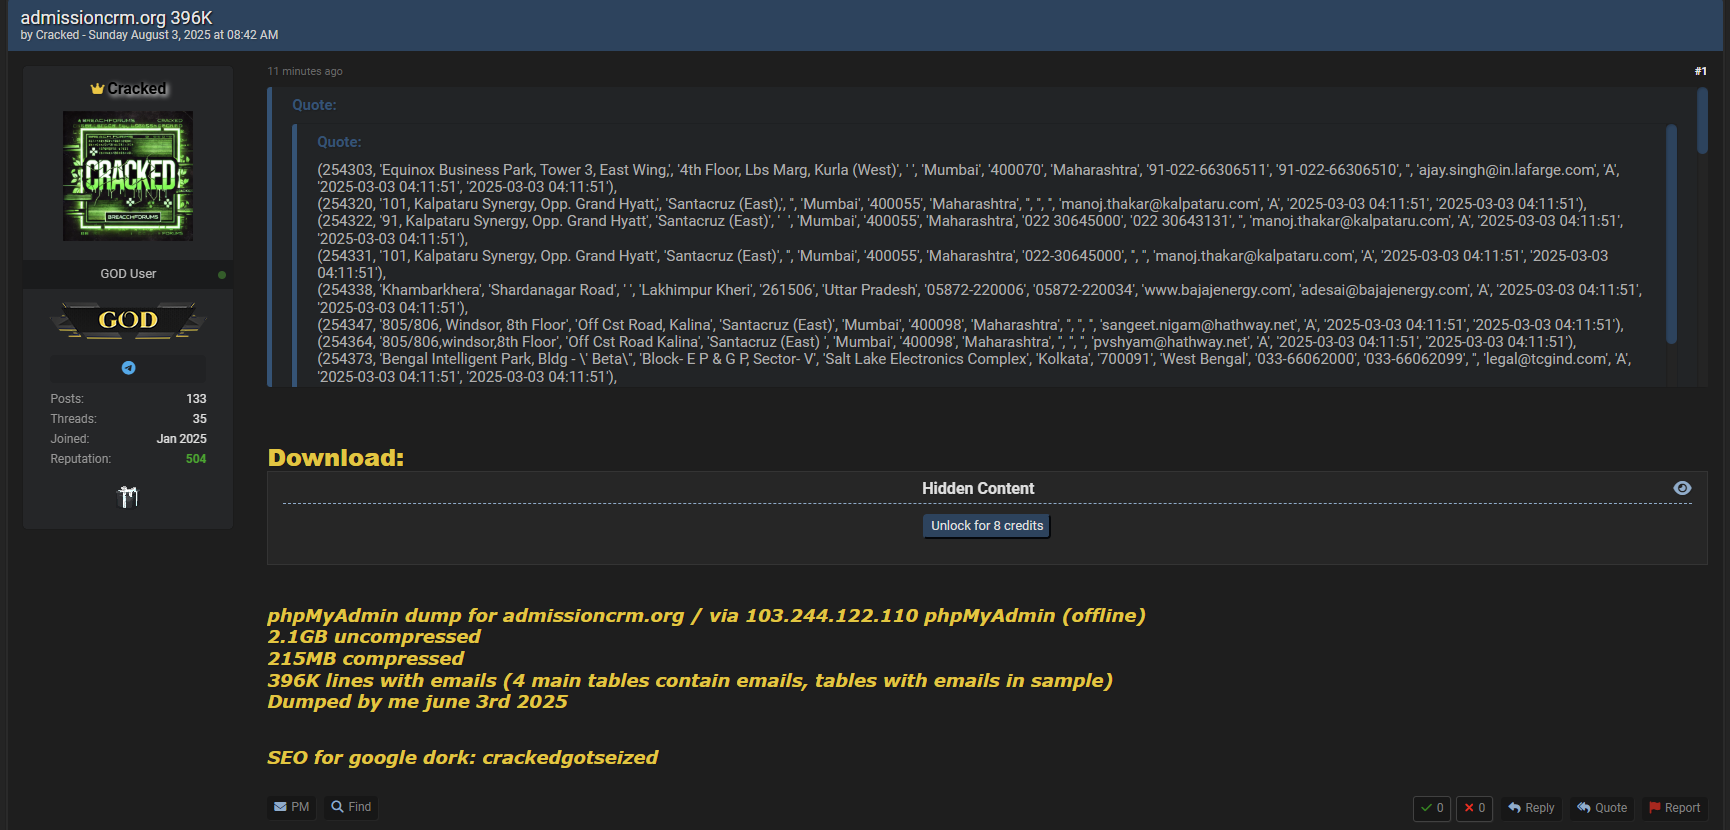This screenshot has height=830, width=1730.
Task: Click the Threads count 35
Action: [199, 419]
